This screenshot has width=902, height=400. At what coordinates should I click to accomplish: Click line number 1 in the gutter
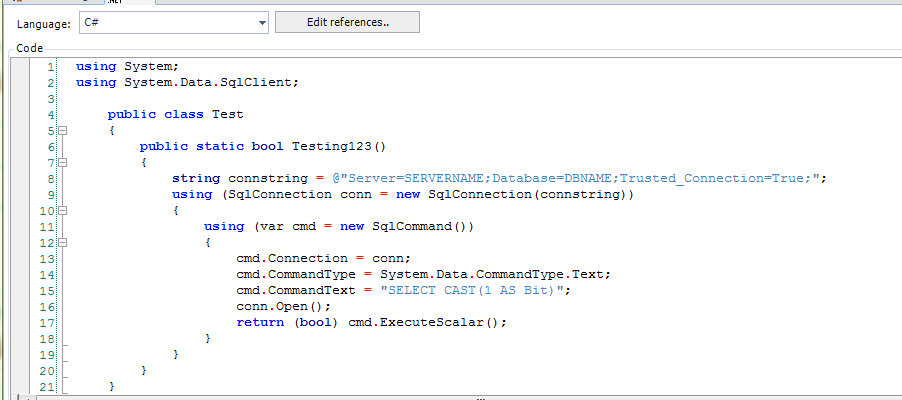coord(49,66)
